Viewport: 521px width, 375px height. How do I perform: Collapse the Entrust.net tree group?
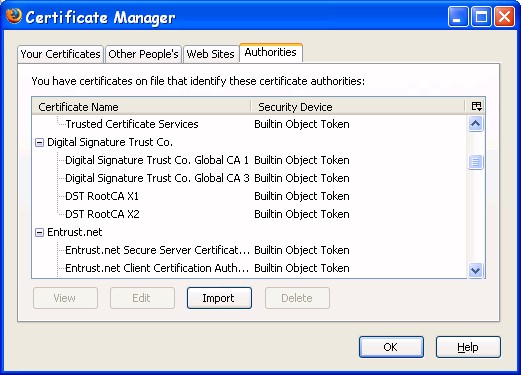[x=39, y=232]
